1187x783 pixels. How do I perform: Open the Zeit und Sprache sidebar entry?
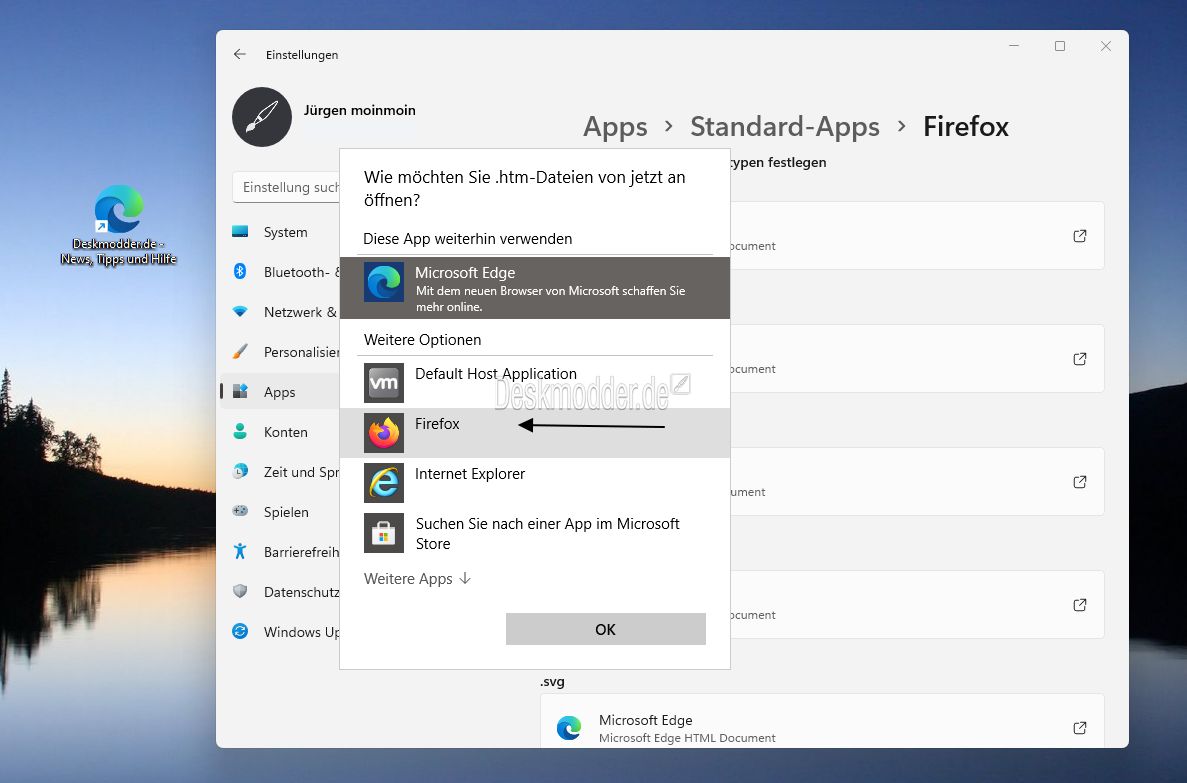click(280, 472)
